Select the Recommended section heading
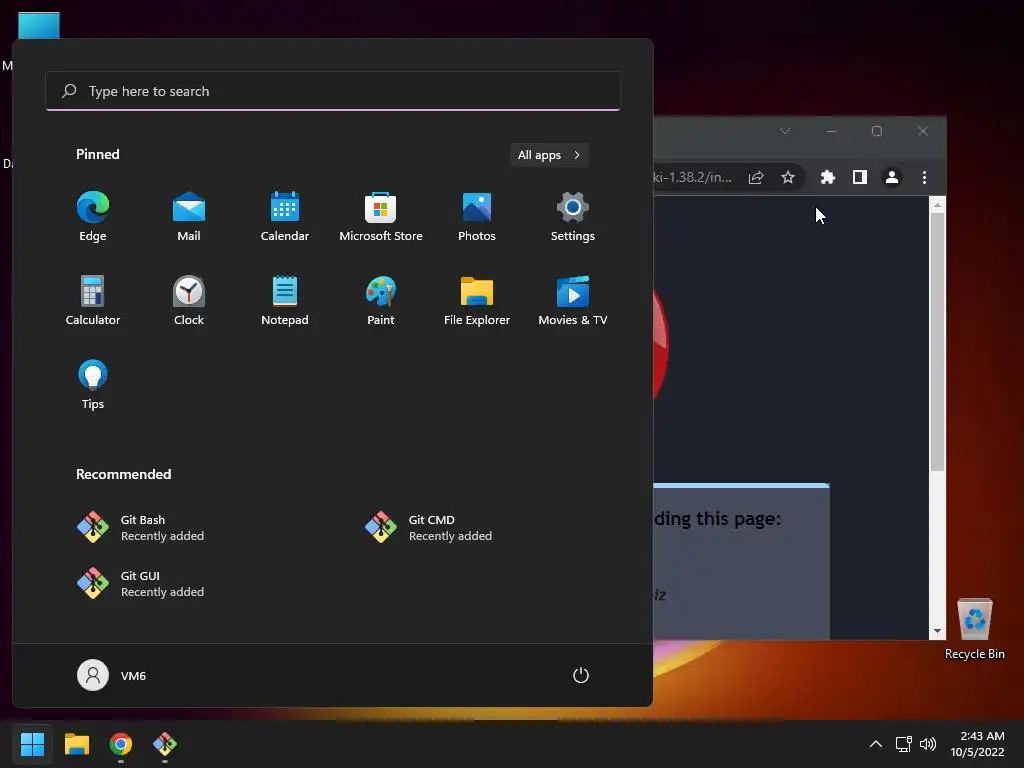The height and width of the screenshot is (768, 1024). pos(123,474)
